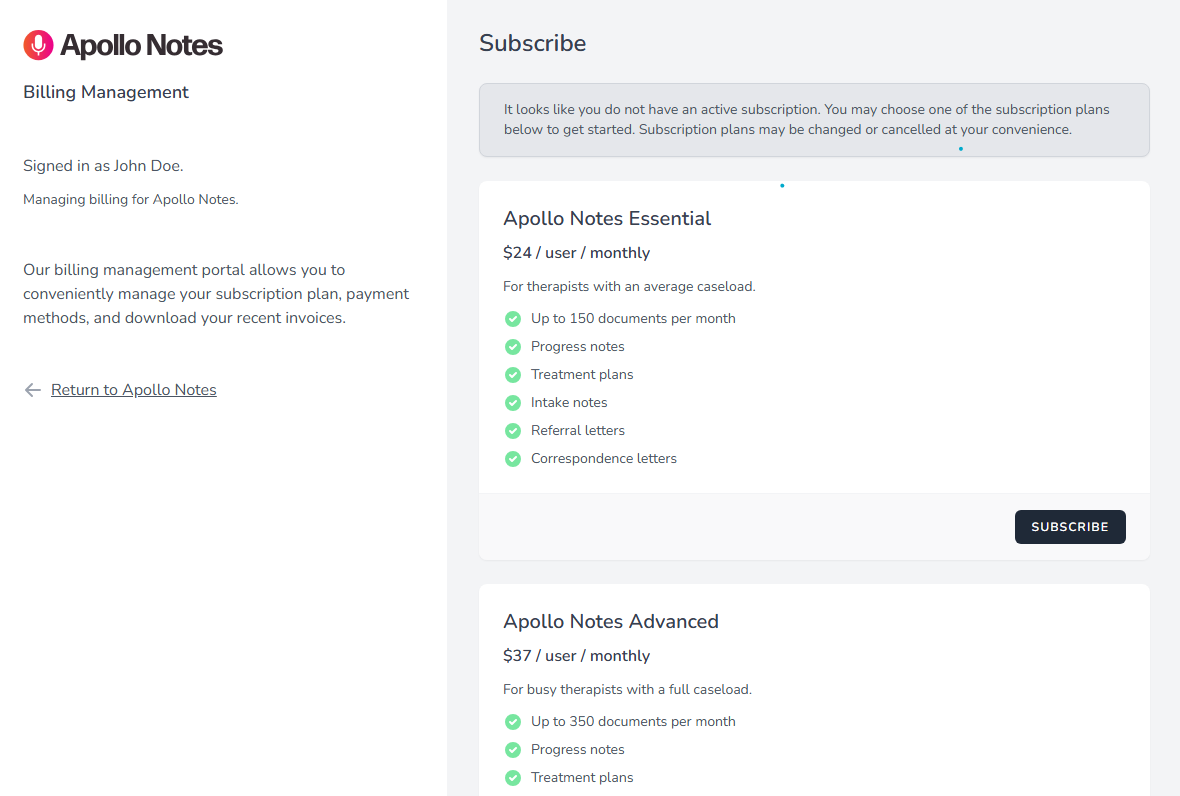
Task: Click the '$24 / user / monthly' price text
Action: pos(577,252)
